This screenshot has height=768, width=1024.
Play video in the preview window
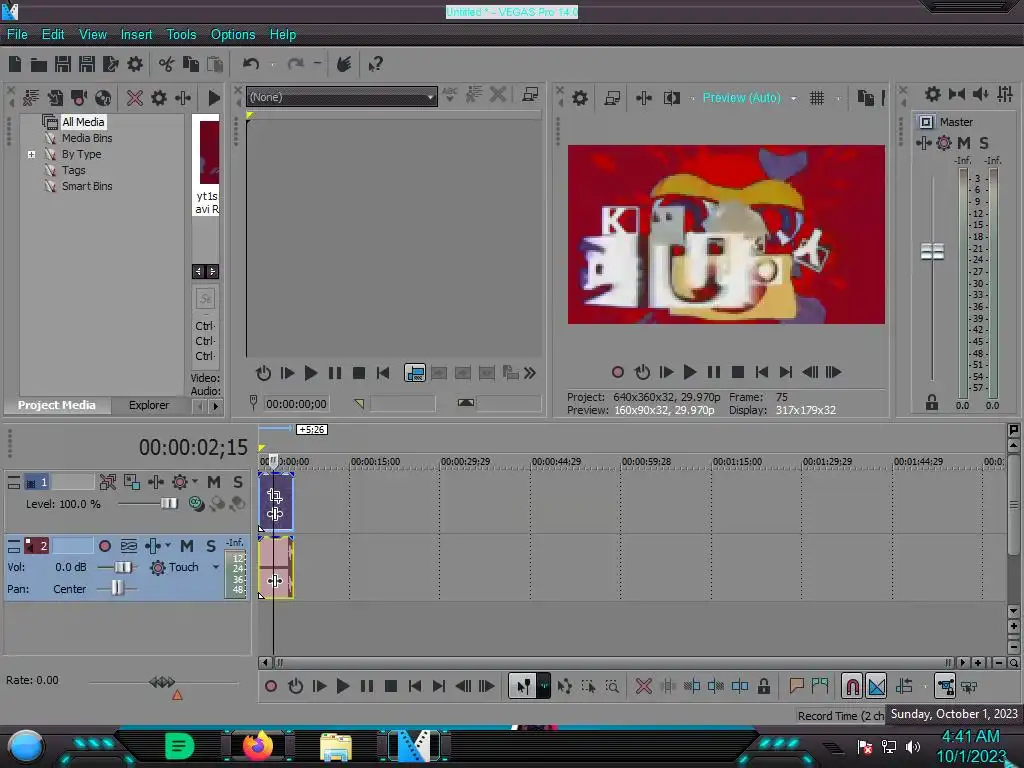[690, 372]
